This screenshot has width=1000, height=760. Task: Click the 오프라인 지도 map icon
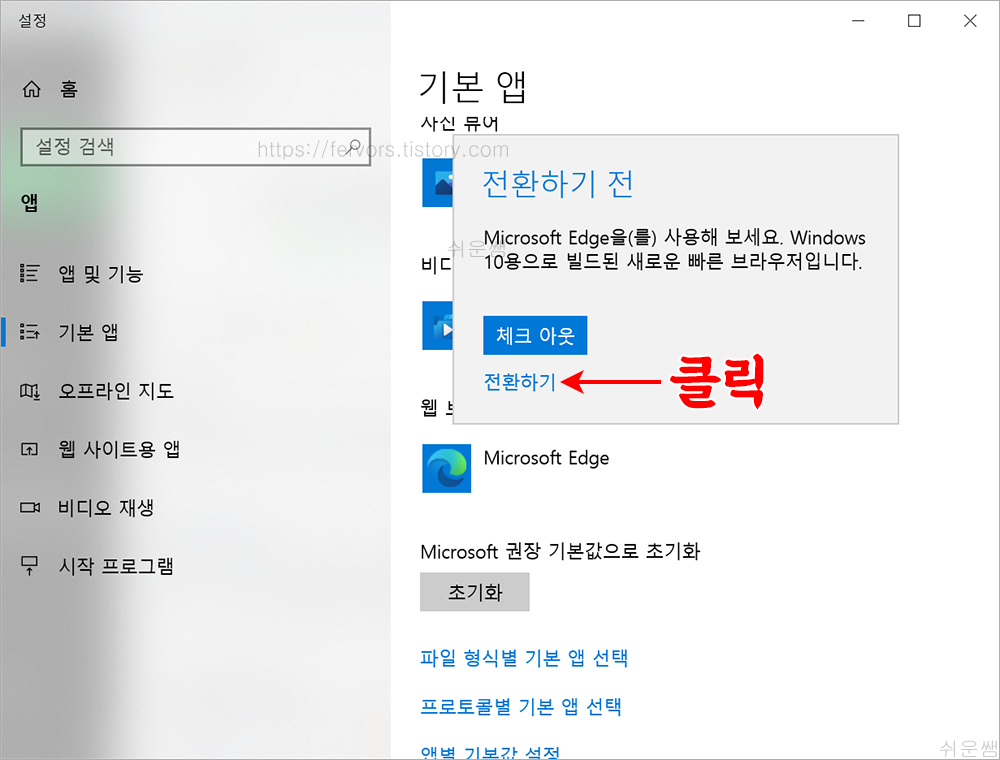(x=29, y=391)
